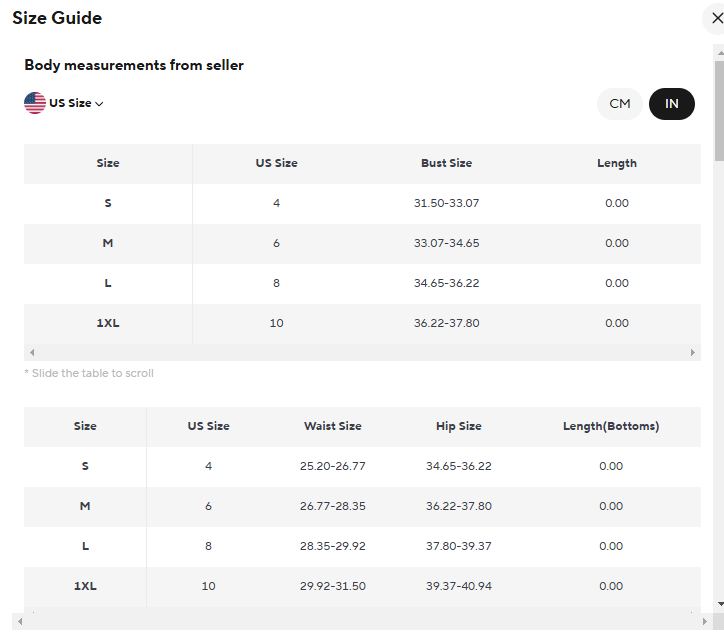Click left arrow of first table scrollbar

point(32,352)
